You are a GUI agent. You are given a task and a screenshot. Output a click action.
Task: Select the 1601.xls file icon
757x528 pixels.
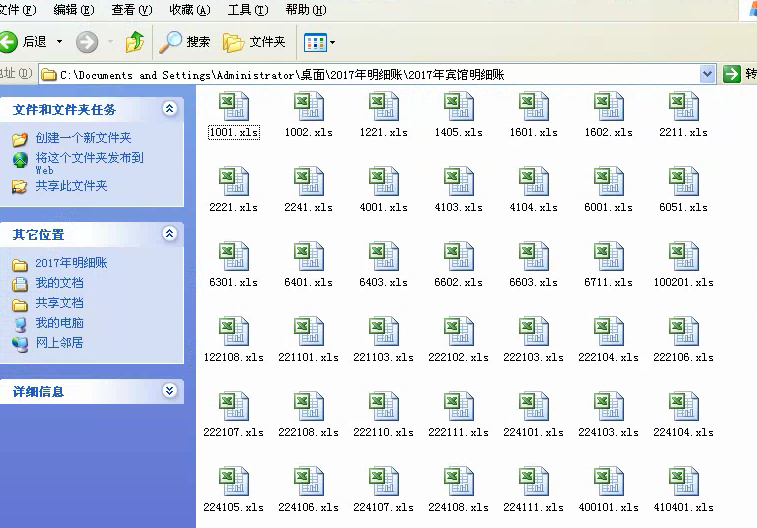[x=533, y=106]
